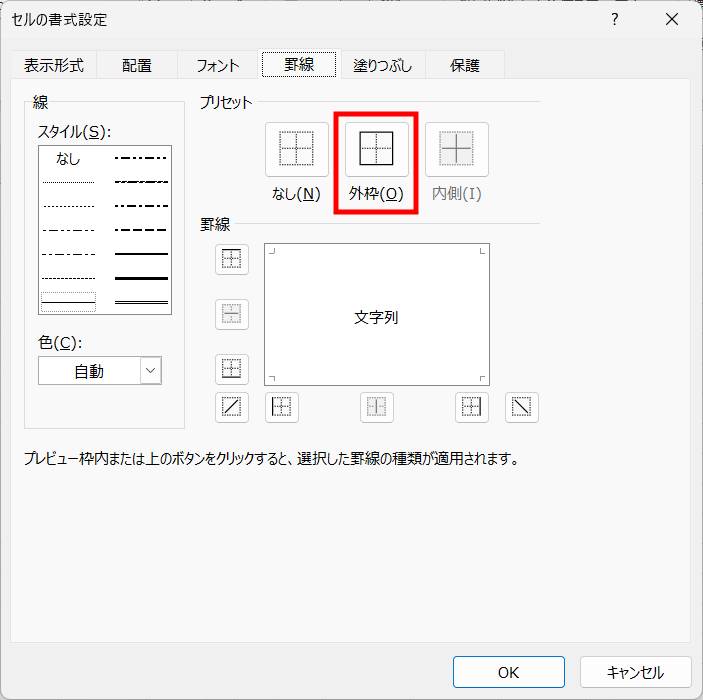703x700 pixels.
Task: Choose the slanted dash-dot line style
Action: (141, 182)
